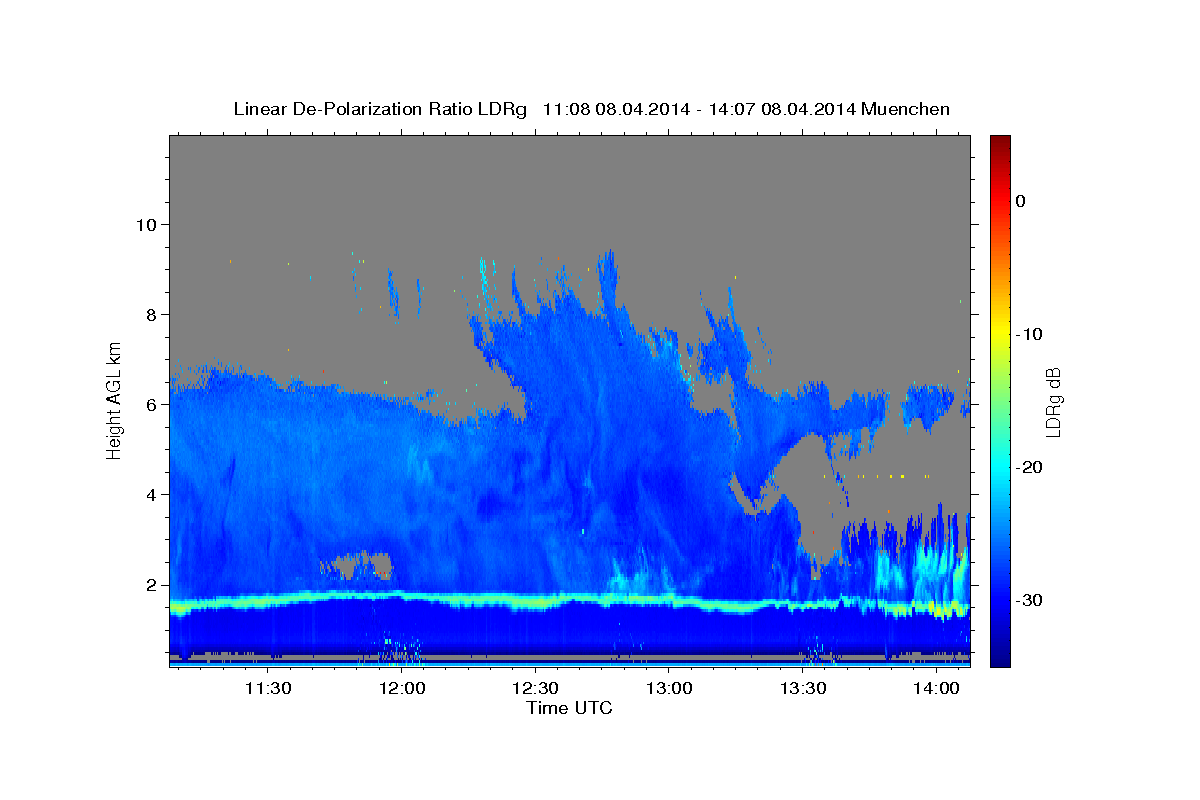Click the colorbar label '-30'
Viewport: 1200px width, 800px height.
1029,600
